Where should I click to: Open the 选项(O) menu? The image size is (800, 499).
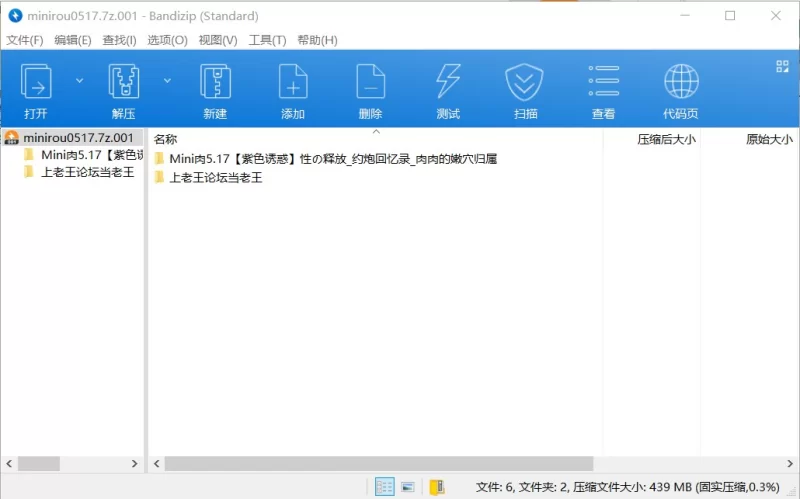(x=167, y=40)
